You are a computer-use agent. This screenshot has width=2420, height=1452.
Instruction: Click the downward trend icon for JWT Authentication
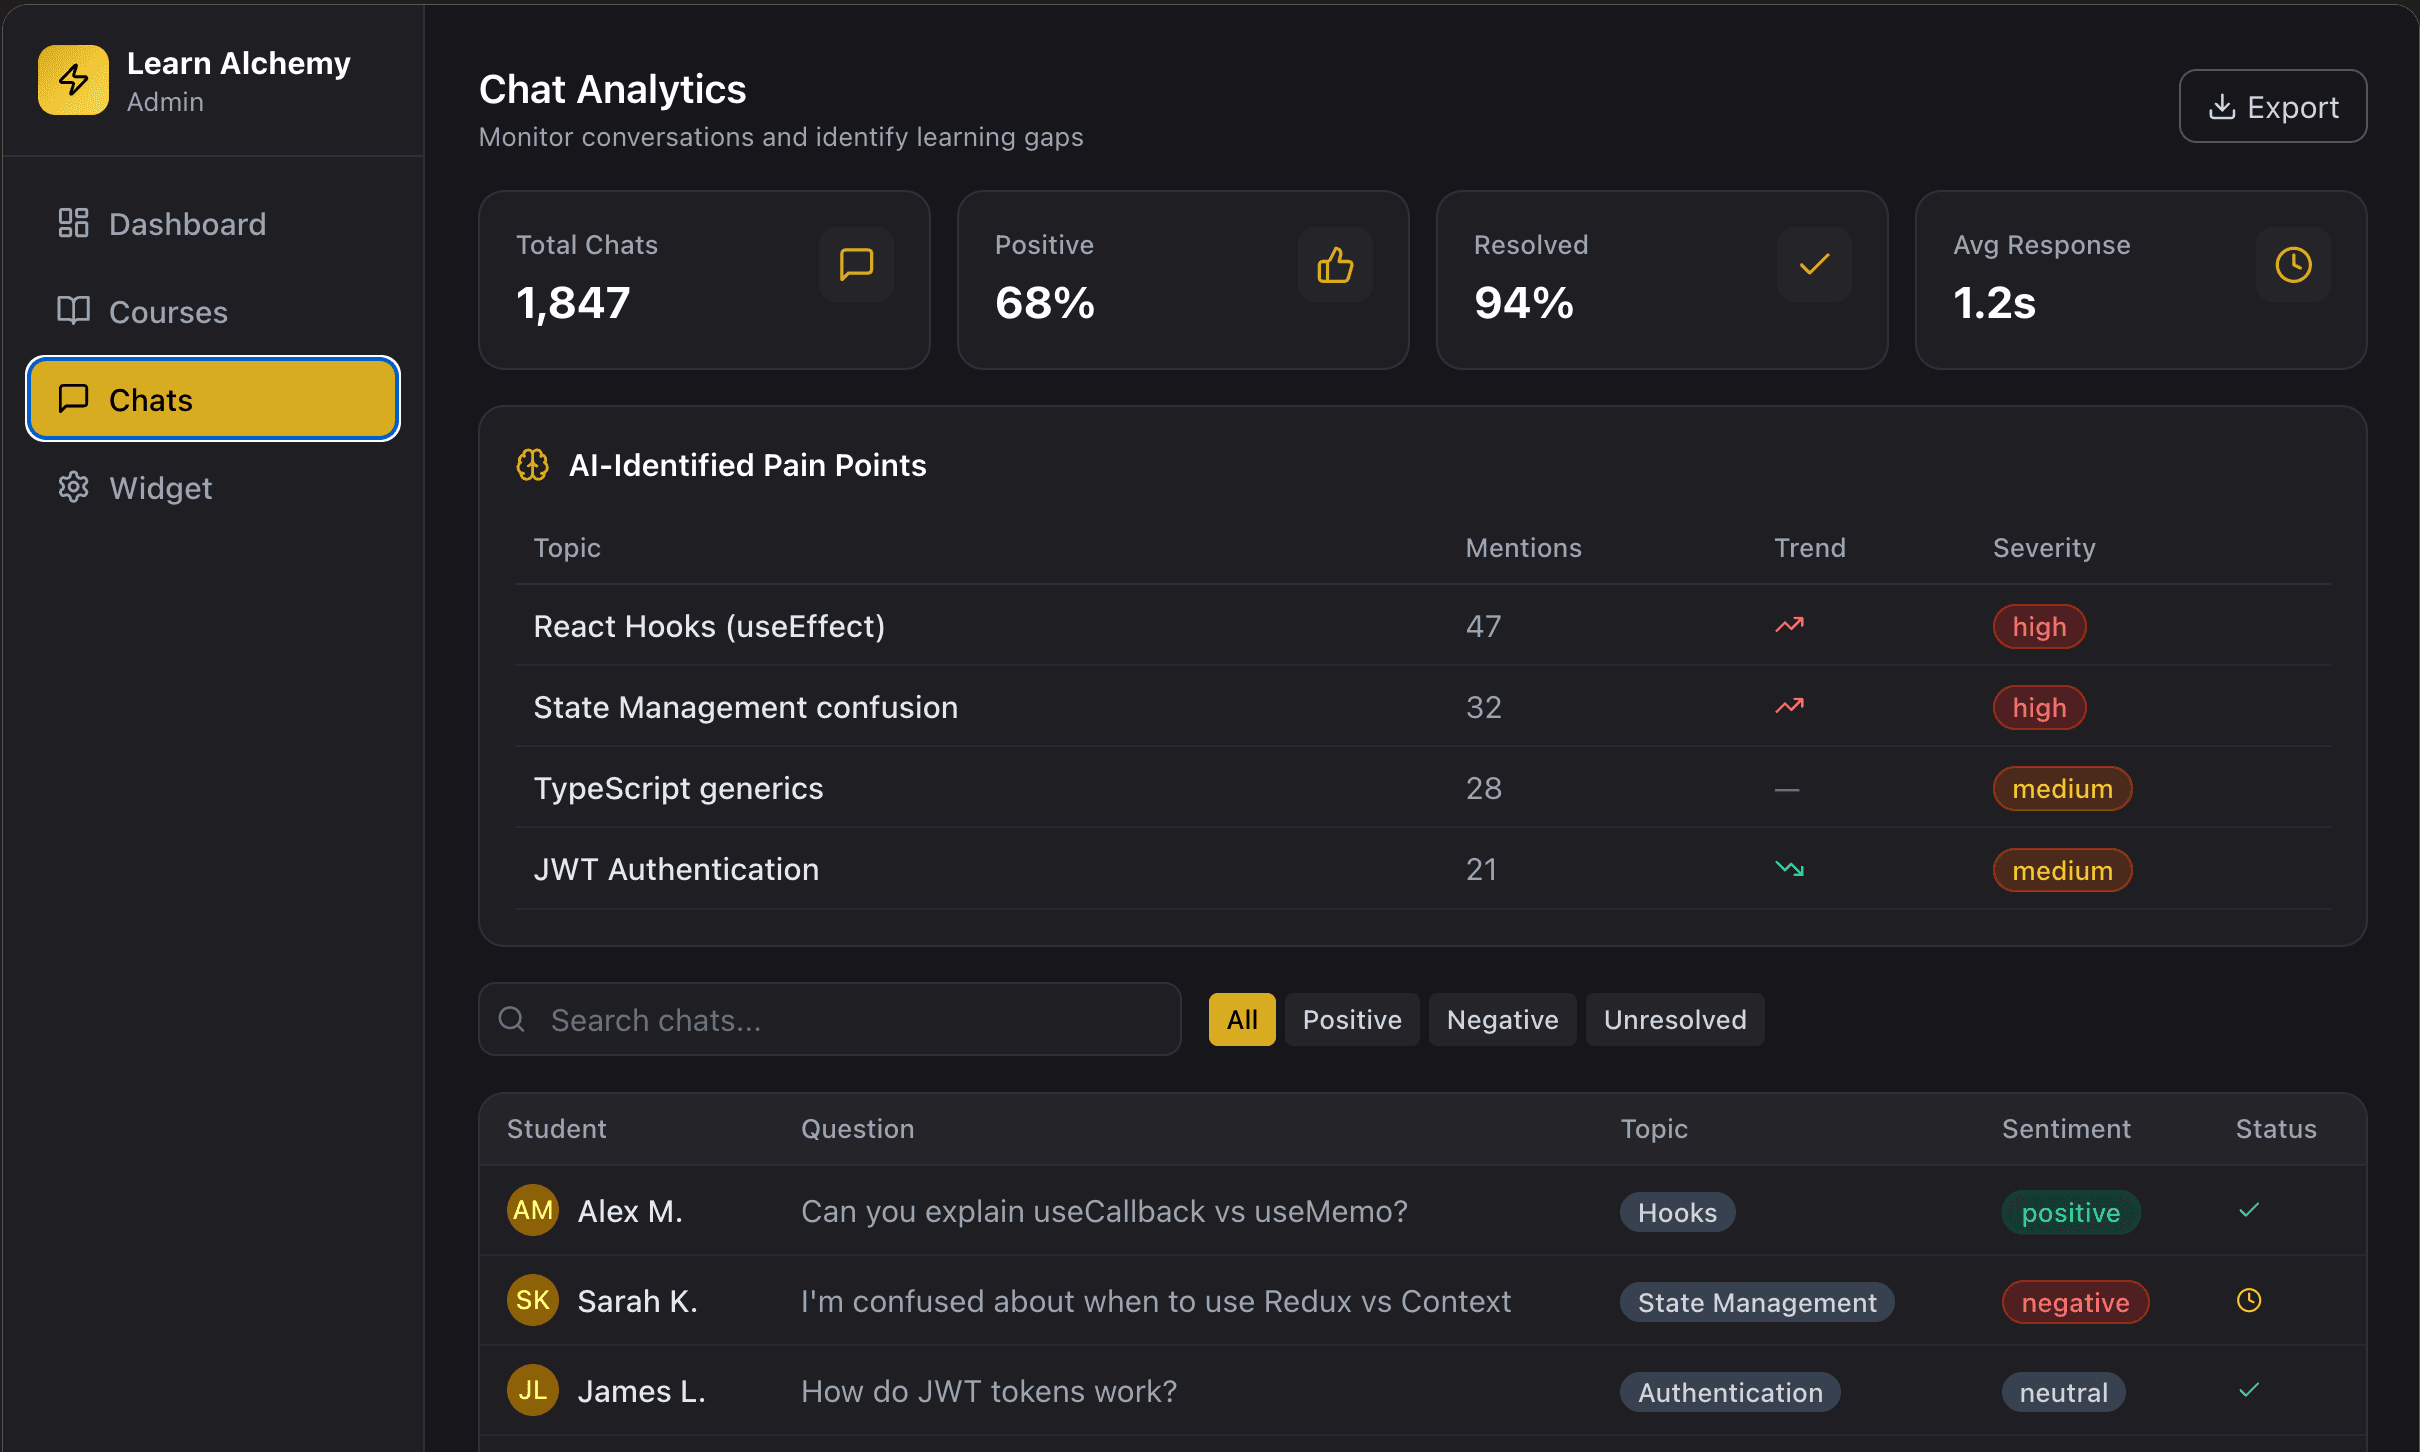click(x=1789, y=869)
